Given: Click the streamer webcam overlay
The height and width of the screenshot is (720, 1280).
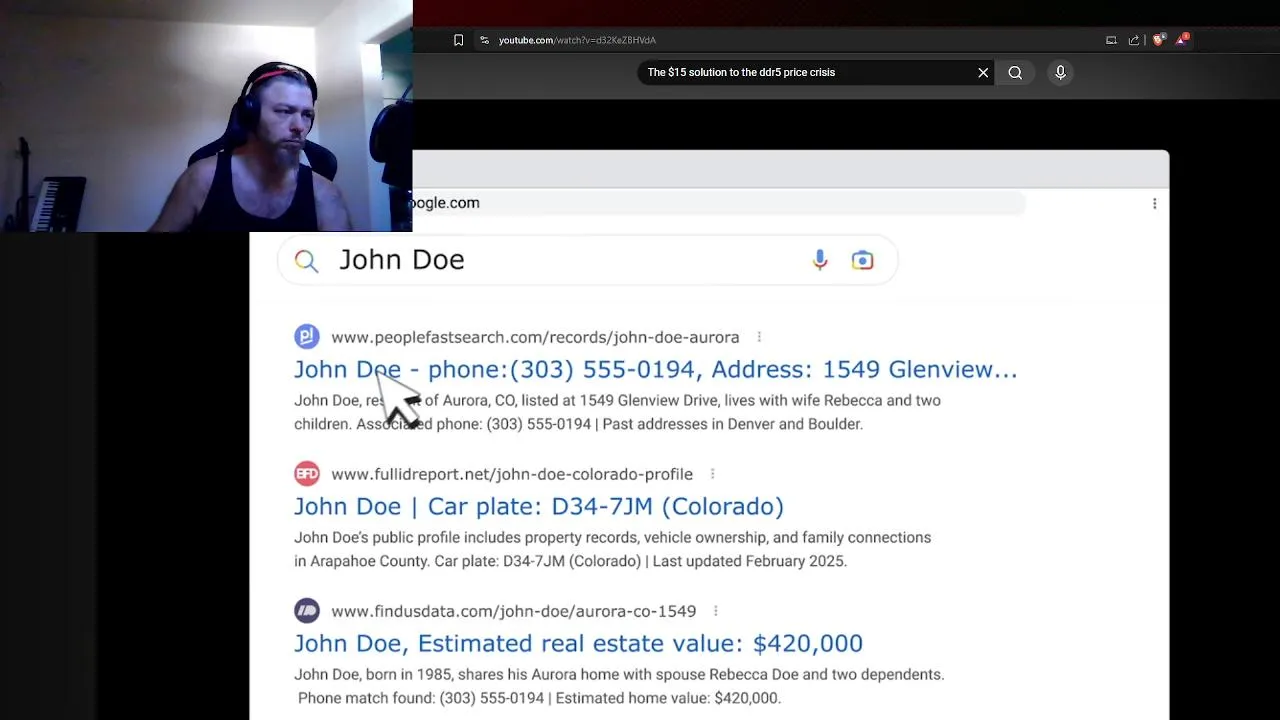Looking at the screenshot, I should coord(206,116).
